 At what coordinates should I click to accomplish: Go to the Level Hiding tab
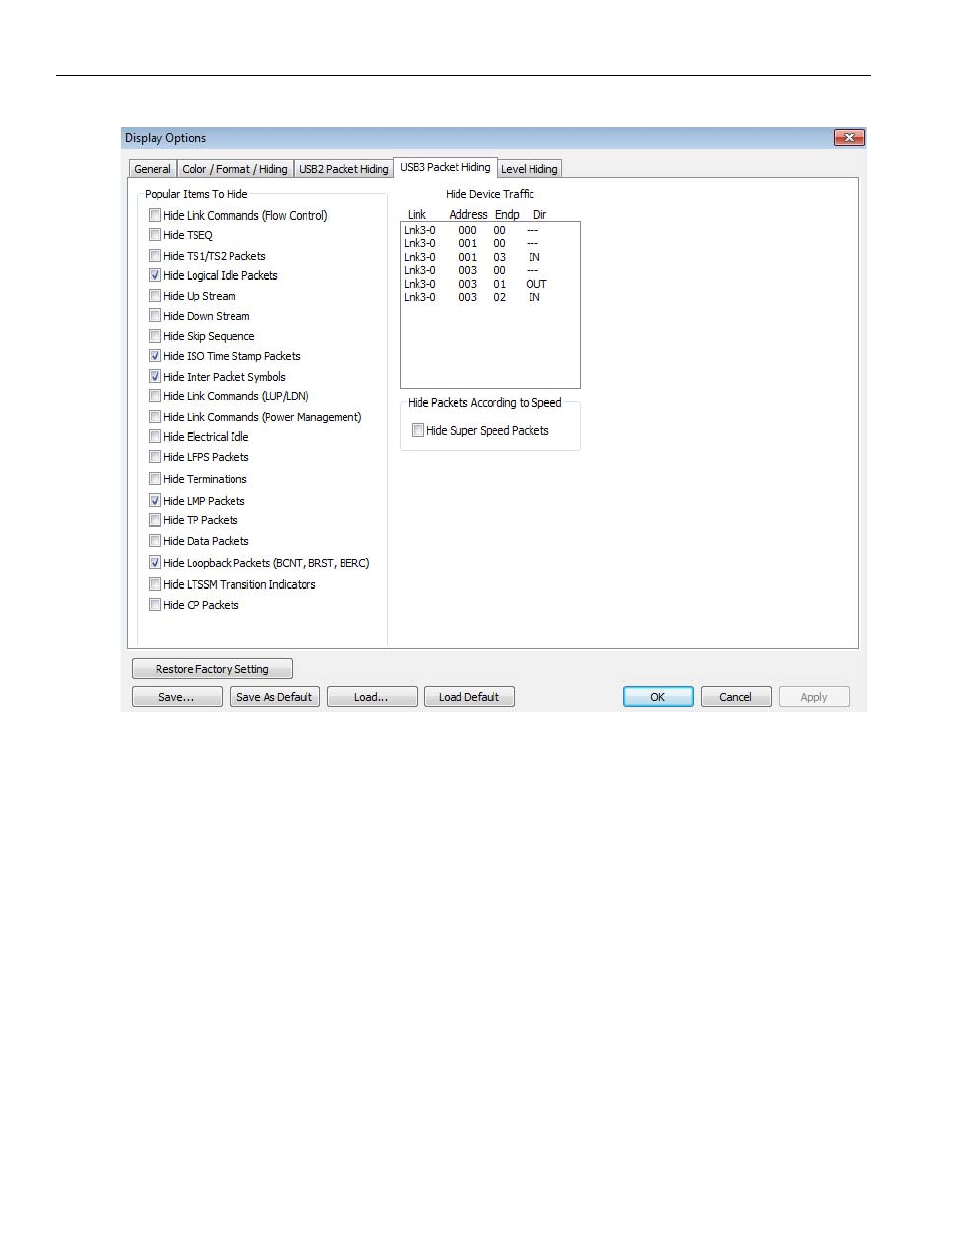pos(528,169)
